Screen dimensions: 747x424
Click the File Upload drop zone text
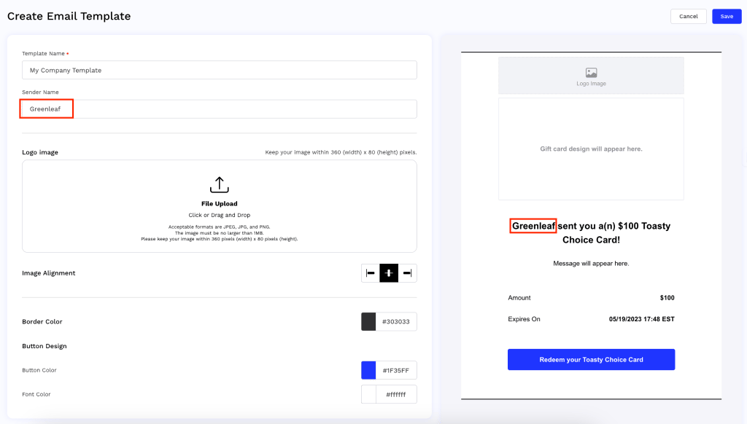coord(219,204)
